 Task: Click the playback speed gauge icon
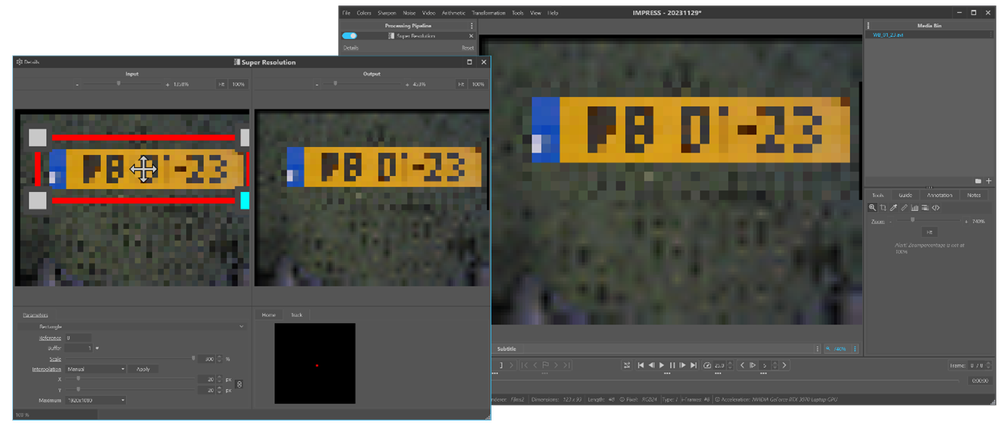point(707,365)
